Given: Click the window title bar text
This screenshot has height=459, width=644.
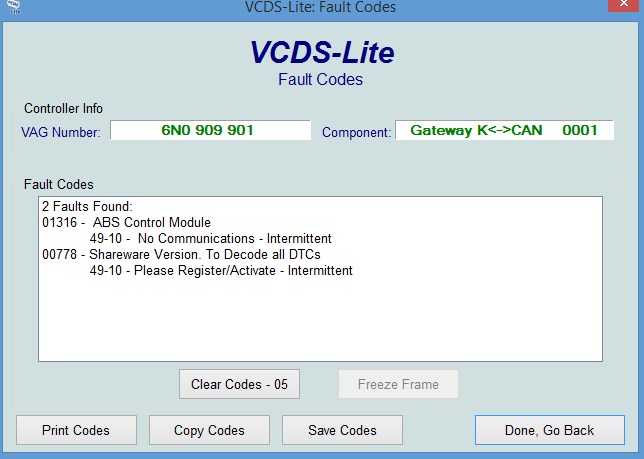Looking at the screenshot, I should tap(320, 7).
